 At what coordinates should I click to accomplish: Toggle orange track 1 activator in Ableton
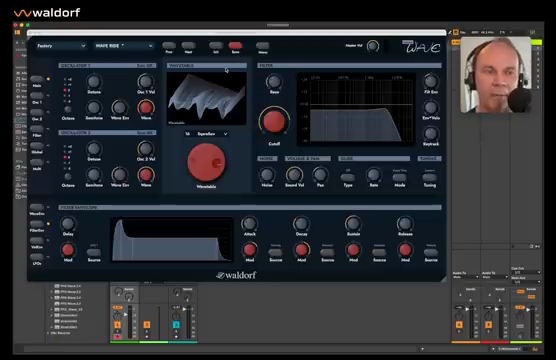pyautogui.click(x=117, y=325)
